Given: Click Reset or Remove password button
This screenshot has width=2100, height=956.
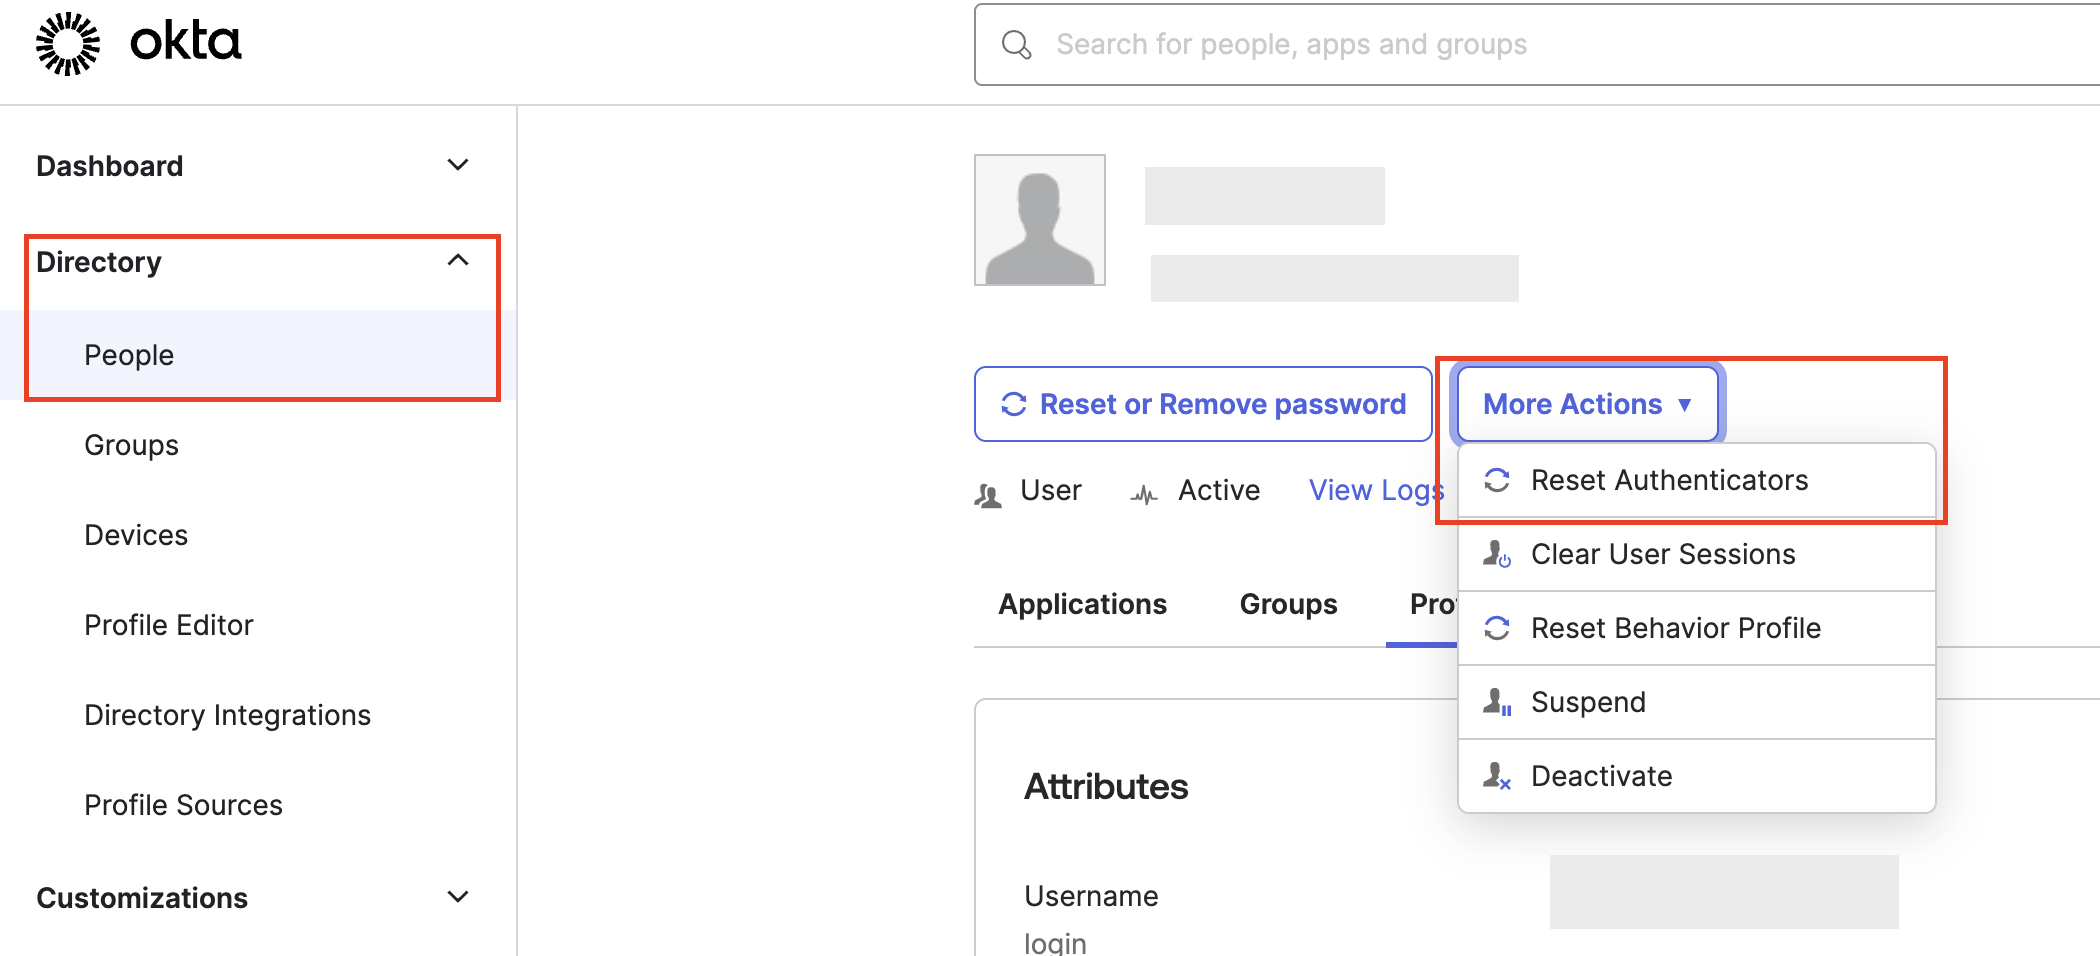Looking at the screenshot, I should (x=1203, y=404).
